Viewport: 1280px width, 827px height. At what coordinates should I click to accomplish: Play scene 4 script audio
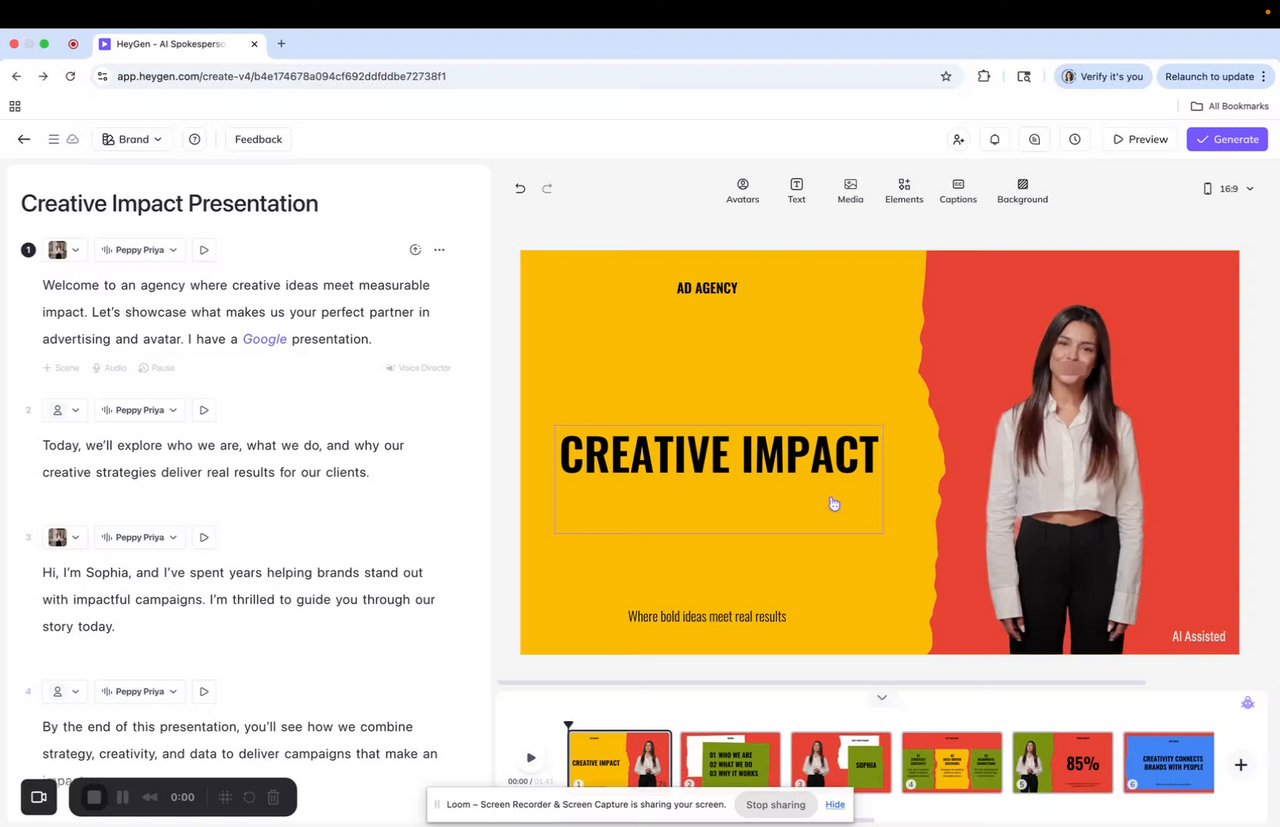point(204,691)
